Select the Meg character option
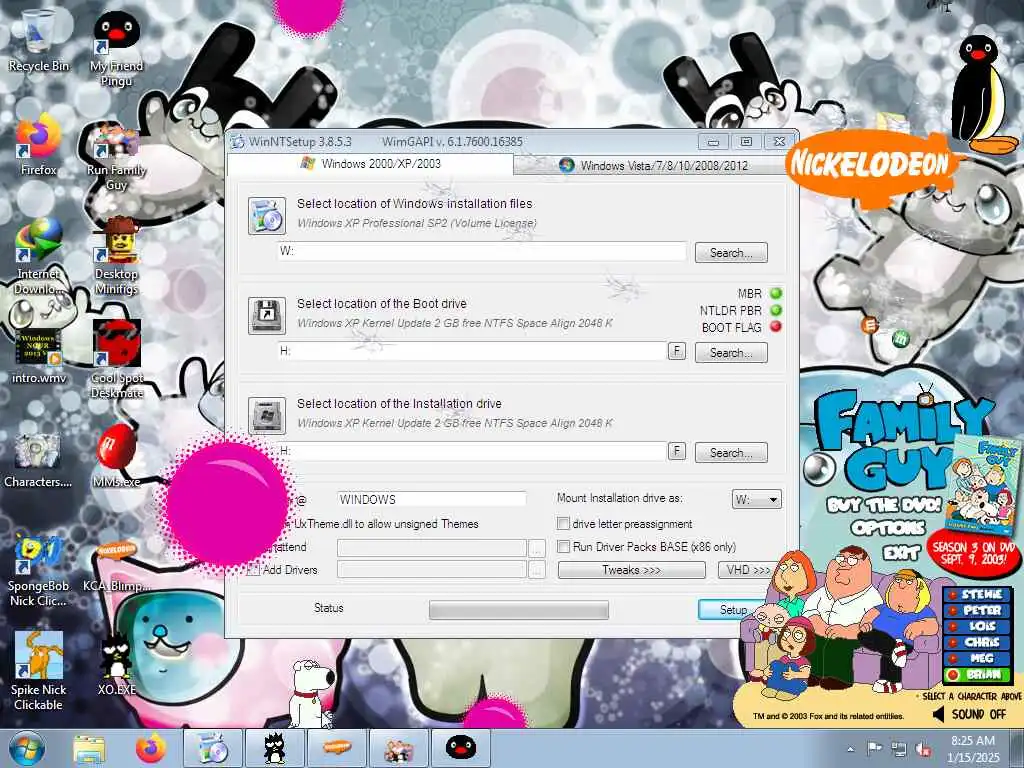 978,658
